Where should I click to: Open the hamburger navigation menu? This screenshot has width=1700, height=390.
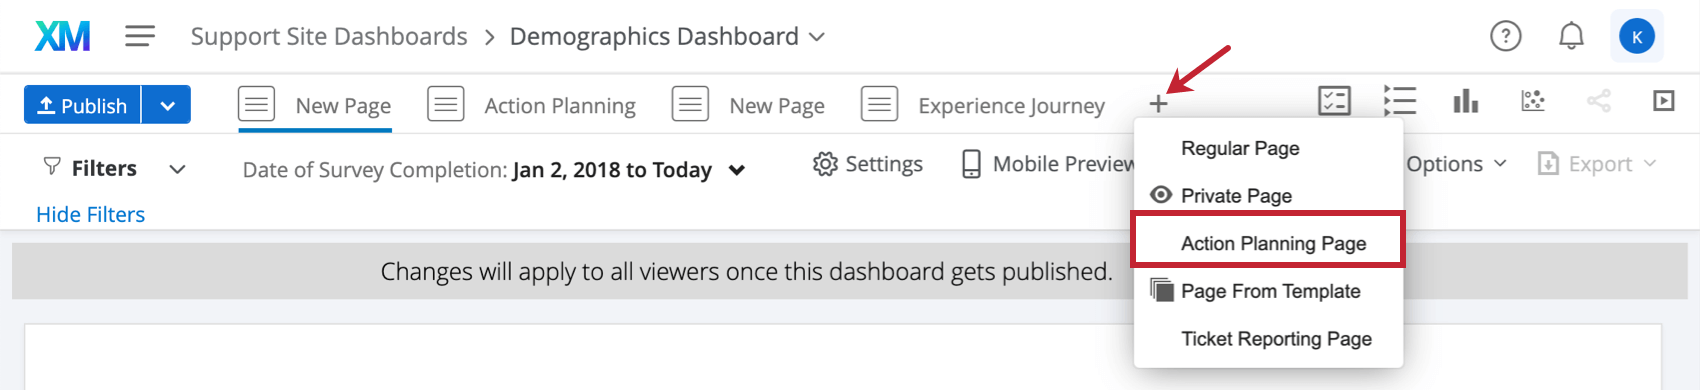140,36
